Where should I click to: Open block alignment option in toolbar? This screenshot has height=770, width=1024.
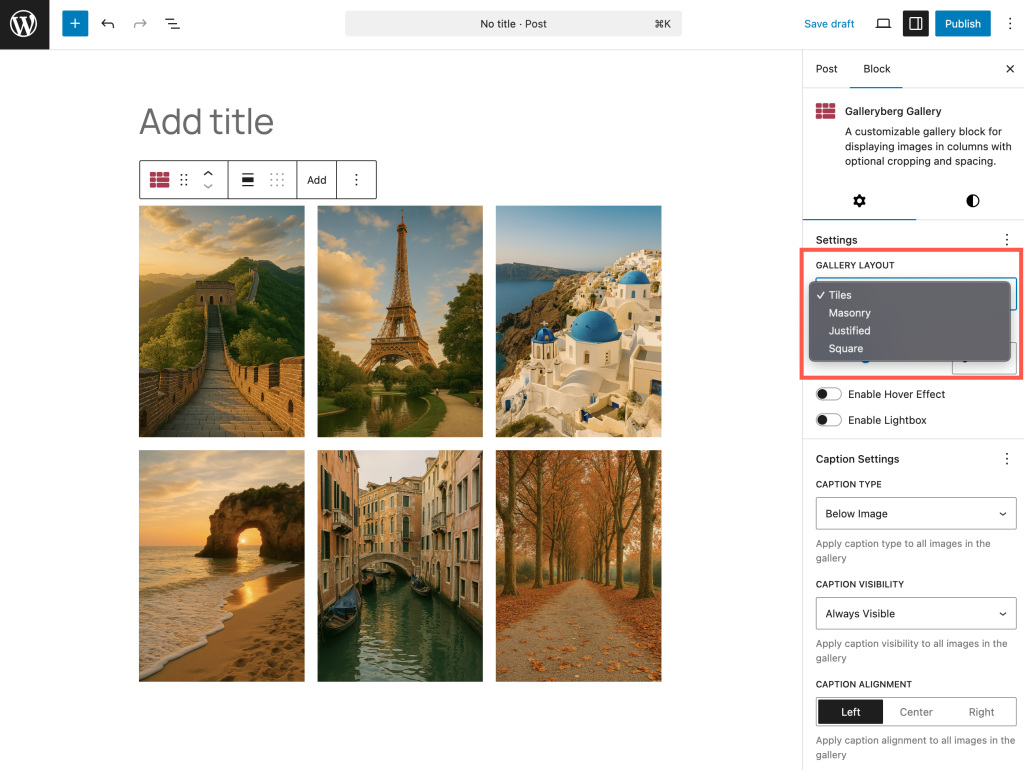click(248, 180)
